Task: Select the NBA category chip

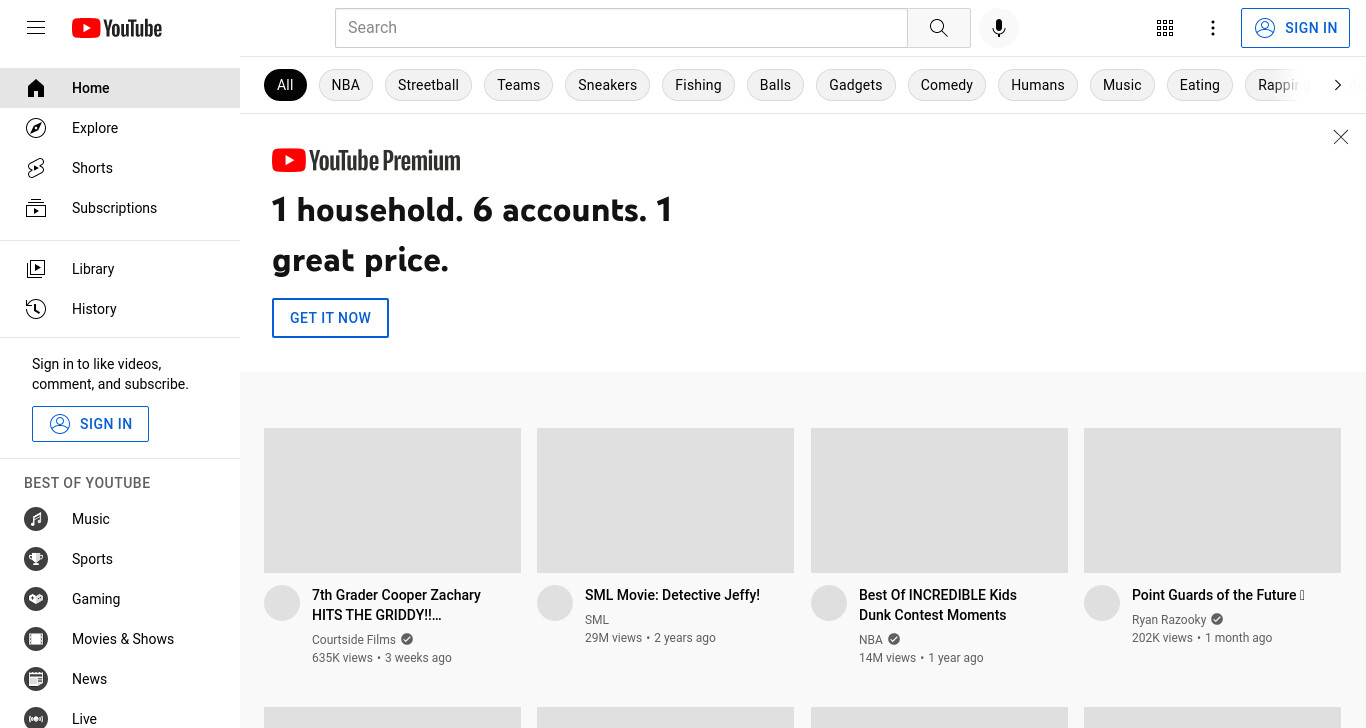Action: click(346, 85)
